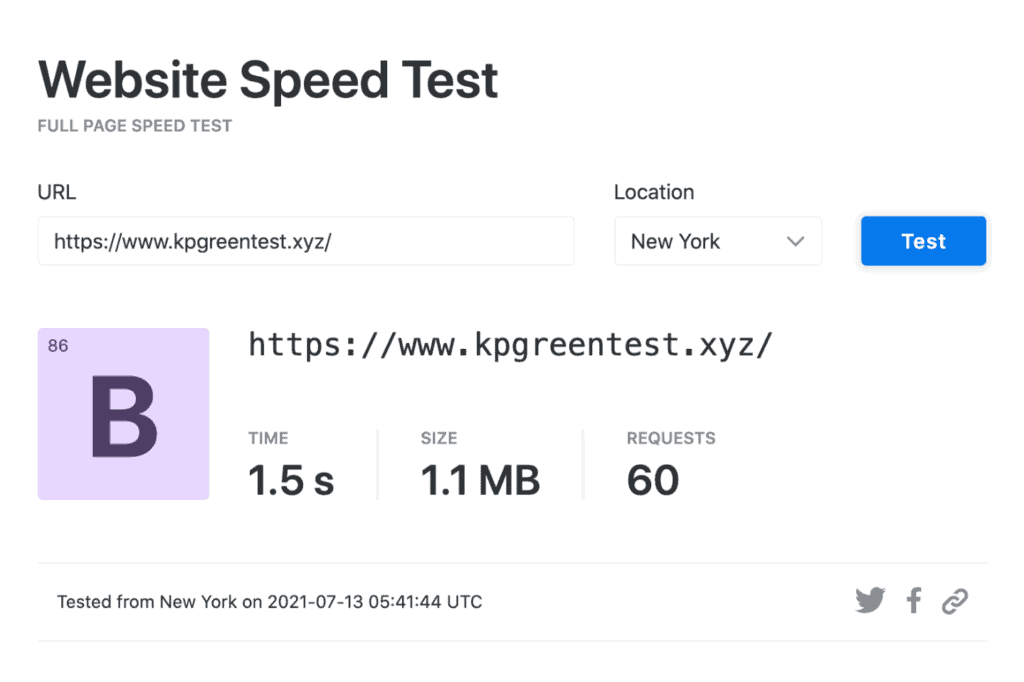Click the FULL PAGE SPEED TEST label

click(x=134, y=125)
